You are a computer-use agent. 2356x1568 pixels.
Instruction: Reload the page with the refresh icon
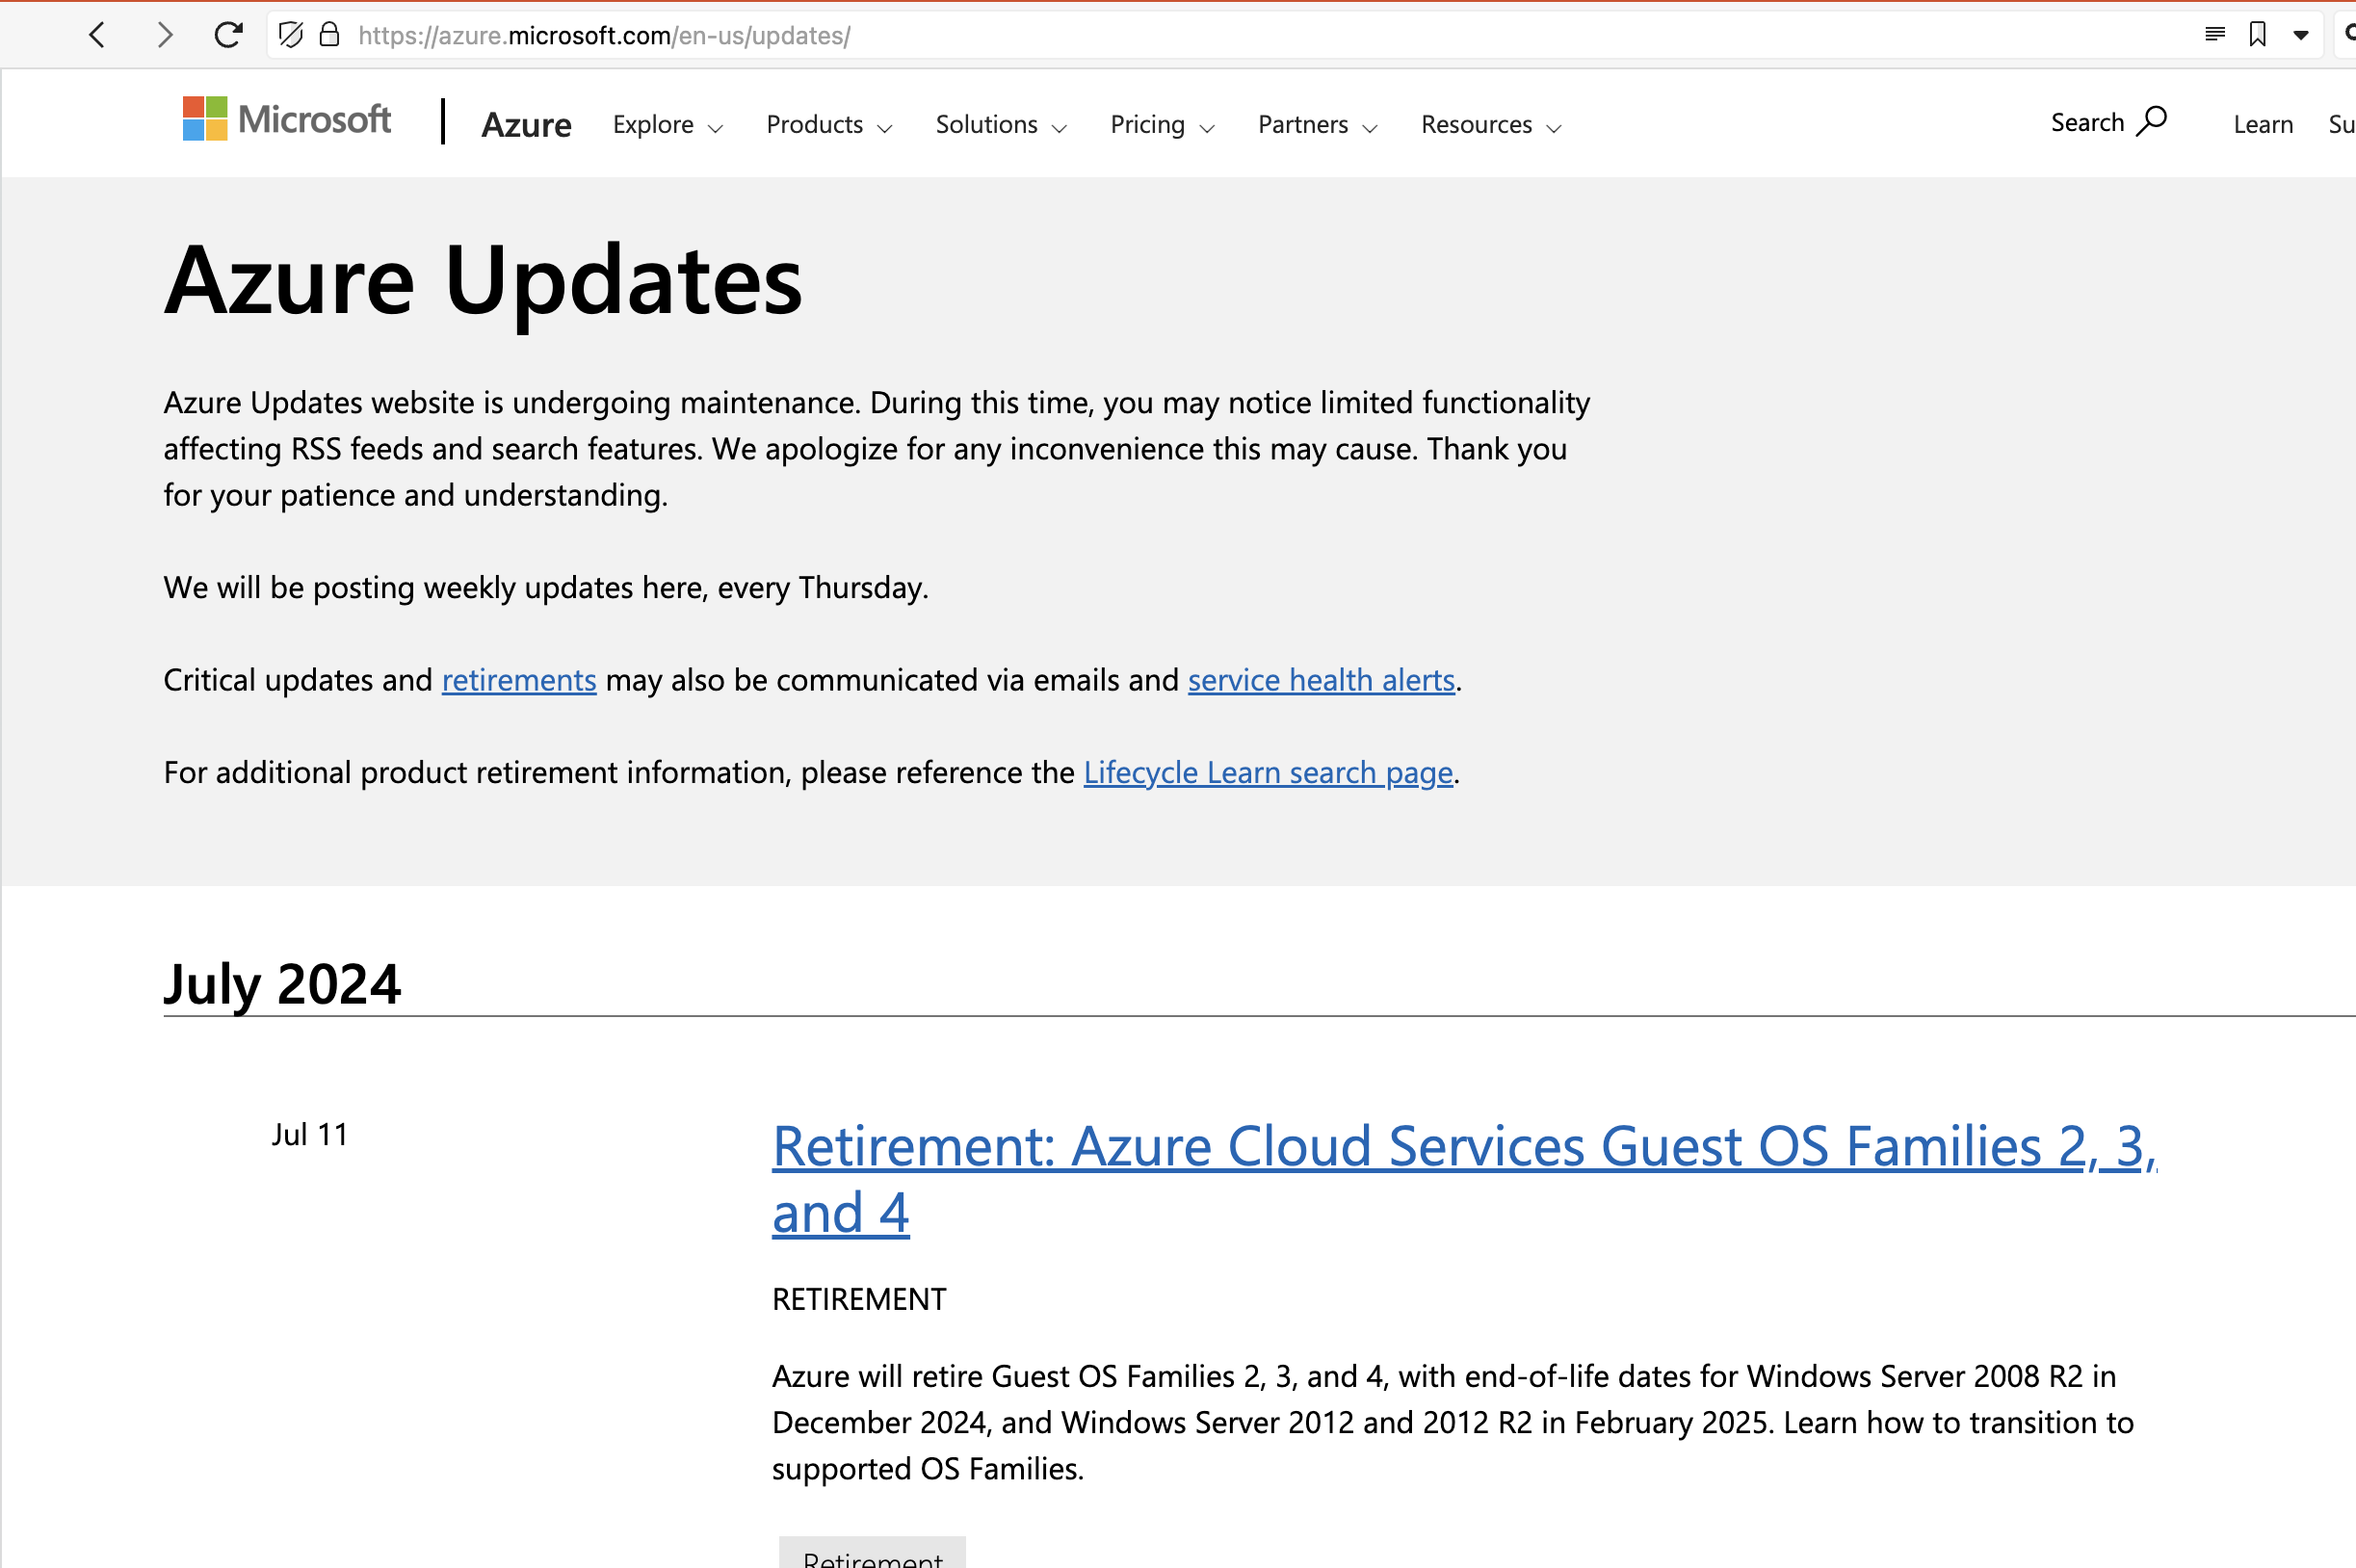(x=229, y=35)
